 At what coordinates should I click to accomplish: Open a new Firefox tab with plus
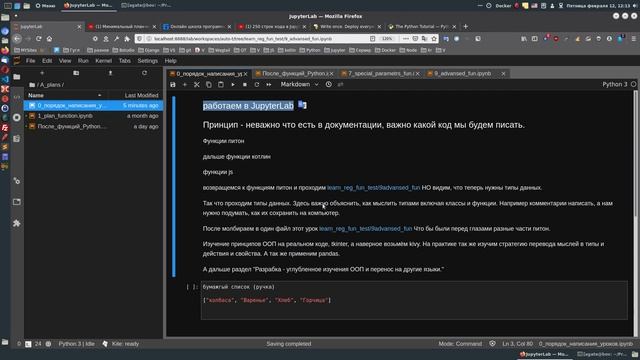coord(466,27)
